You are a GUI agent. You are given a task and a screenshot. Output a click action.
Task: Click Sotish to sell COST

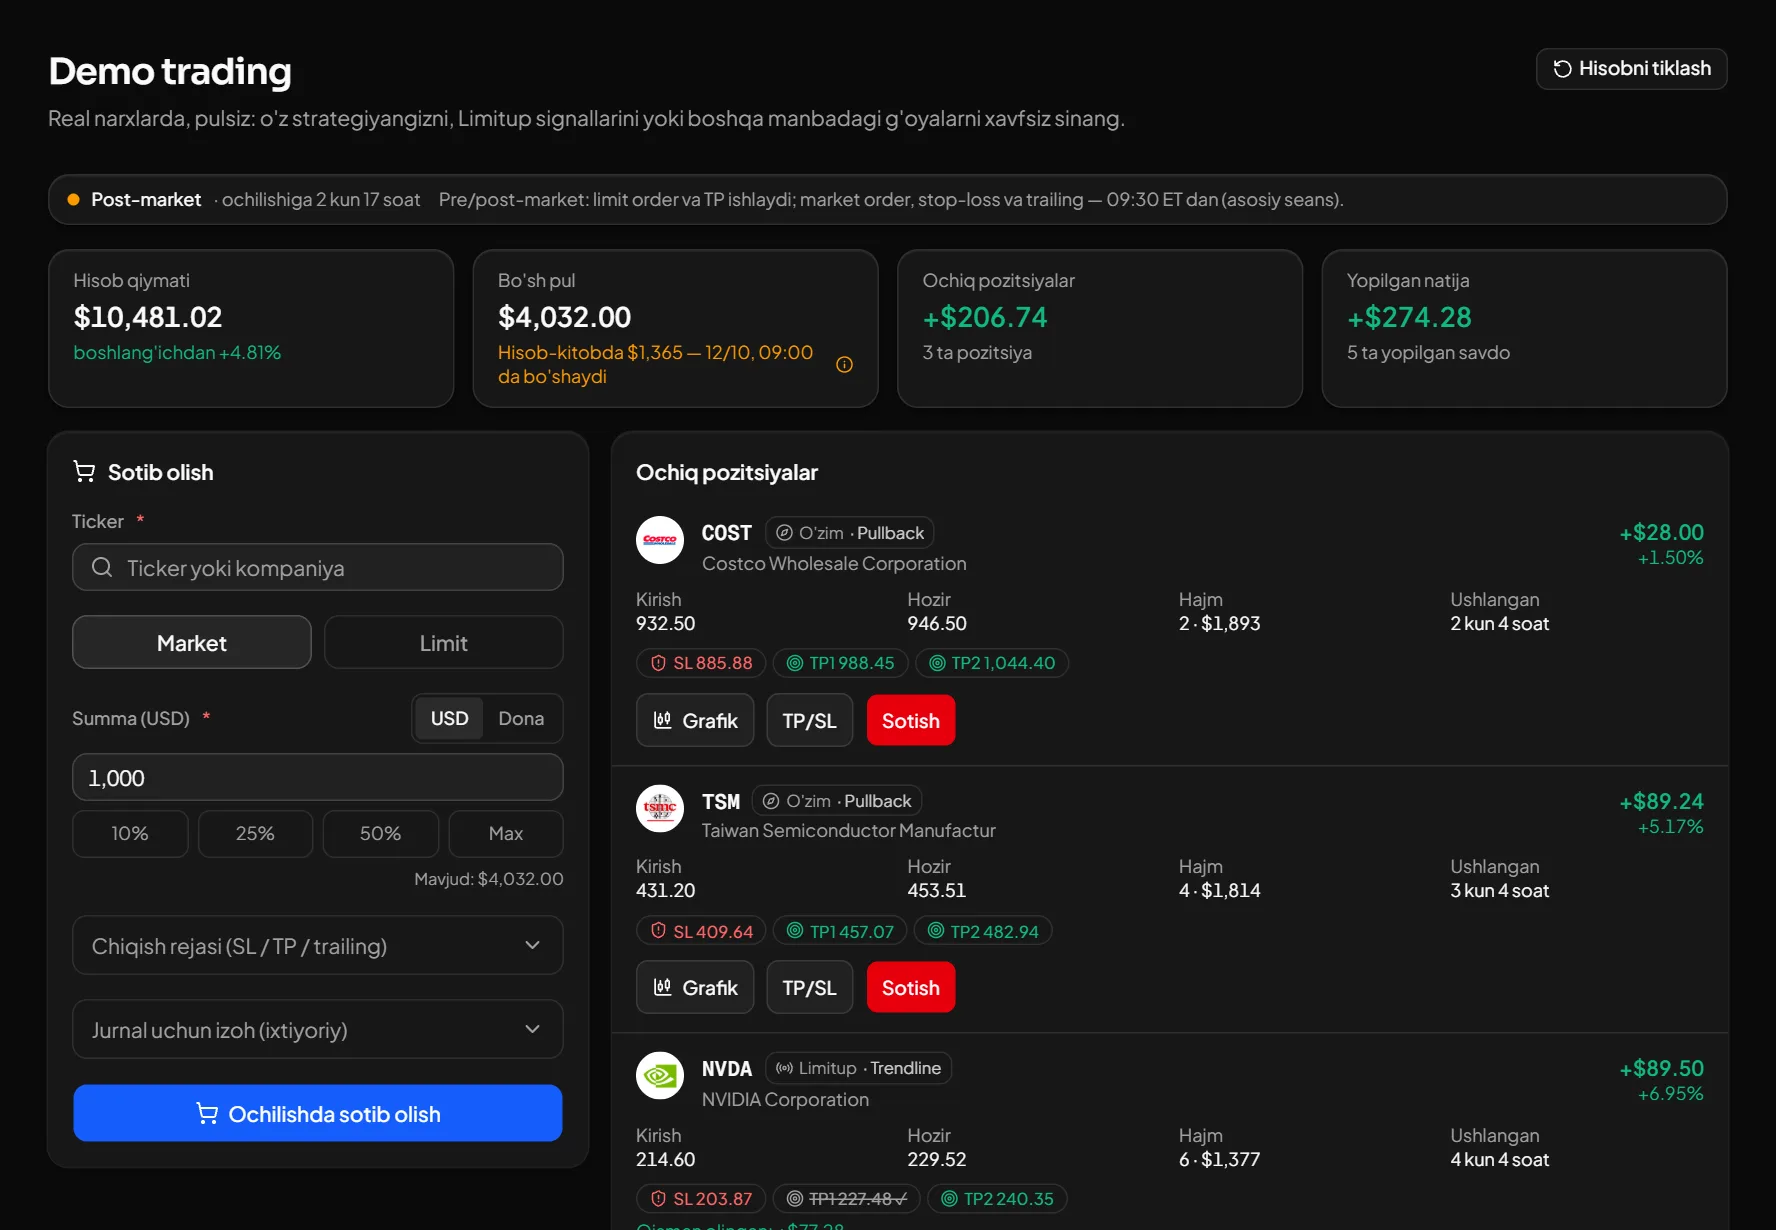[911, 721]
